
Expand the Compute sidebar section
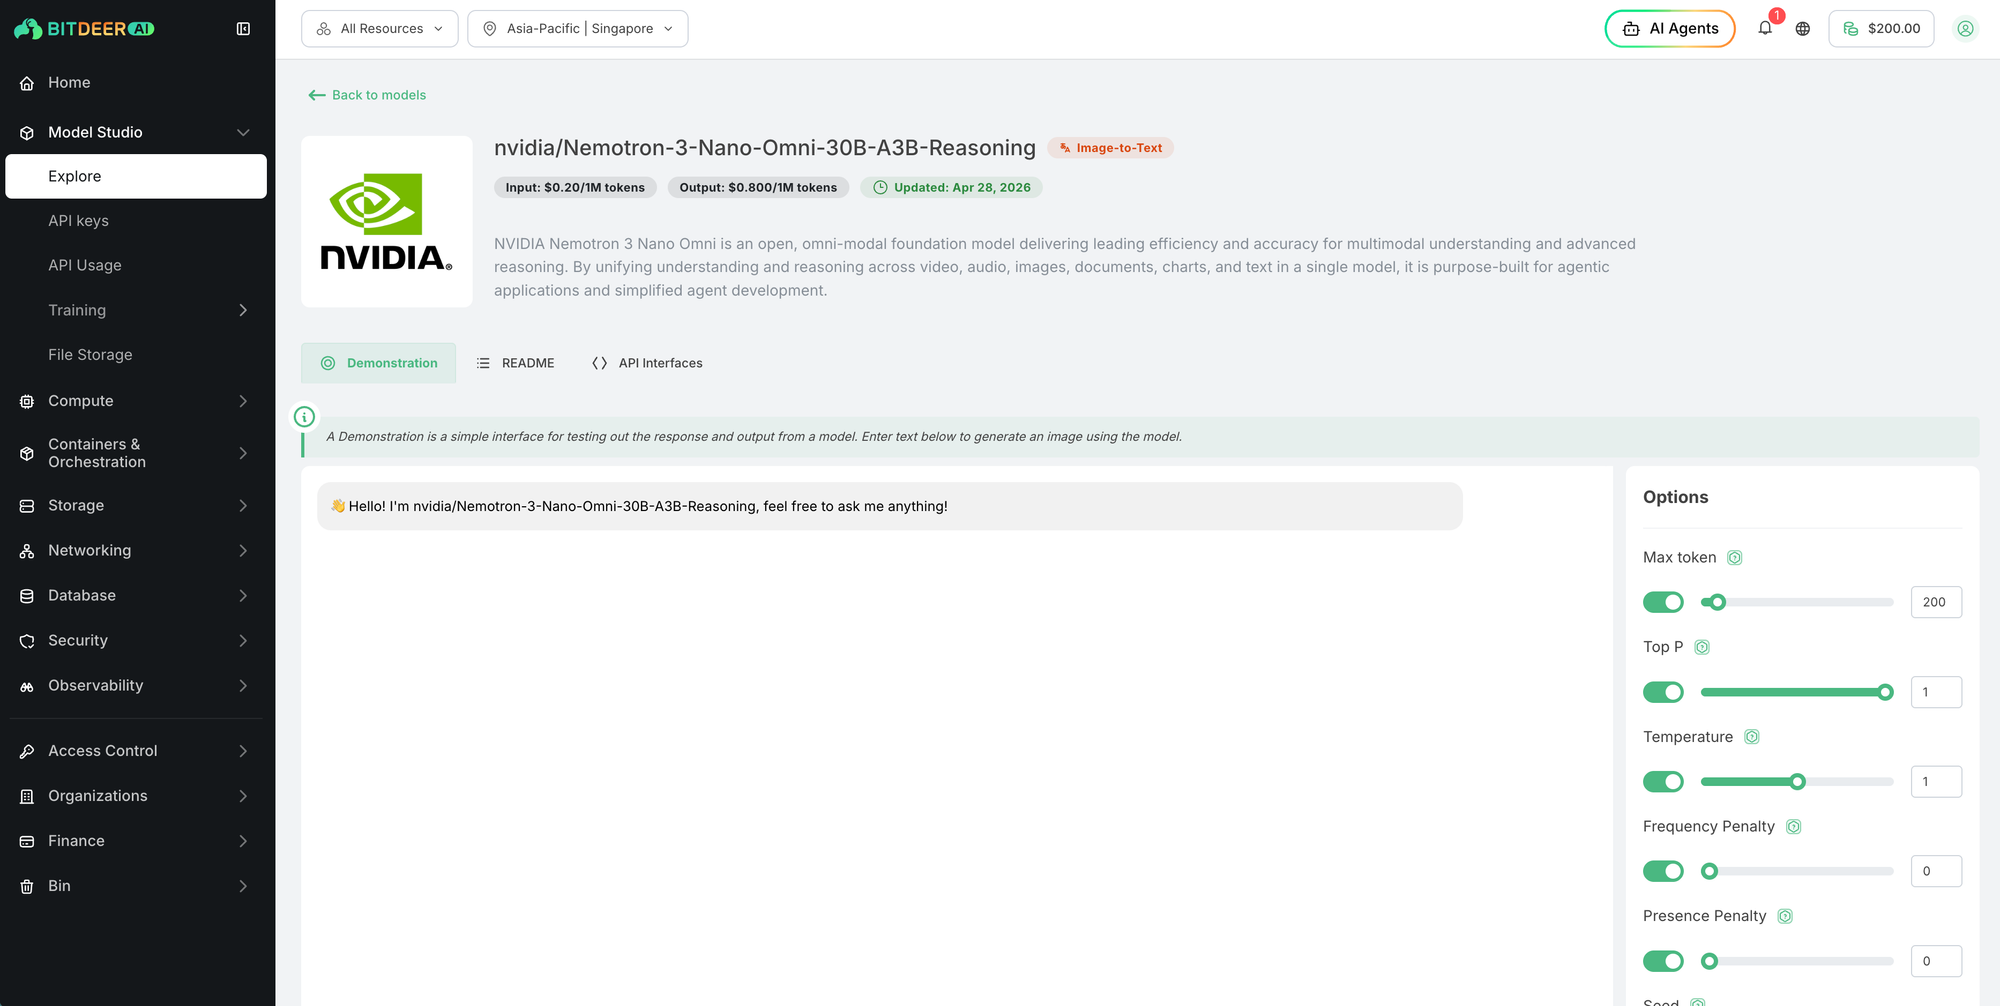135,401
